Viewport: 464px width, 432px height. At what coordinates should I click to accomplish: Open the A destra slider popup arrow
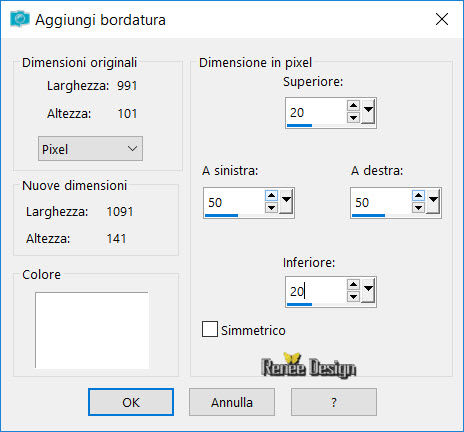(433, 201)
